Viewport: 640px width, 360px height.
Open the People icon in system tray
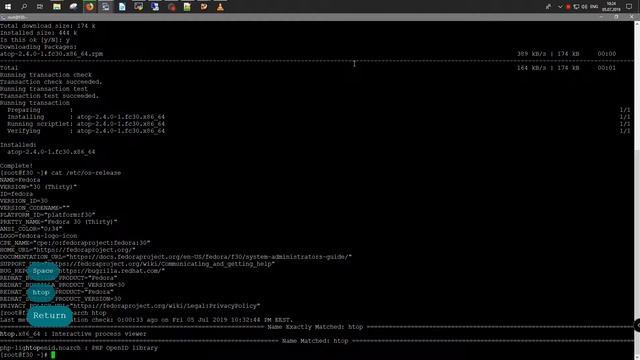click(x=548, y=7)
